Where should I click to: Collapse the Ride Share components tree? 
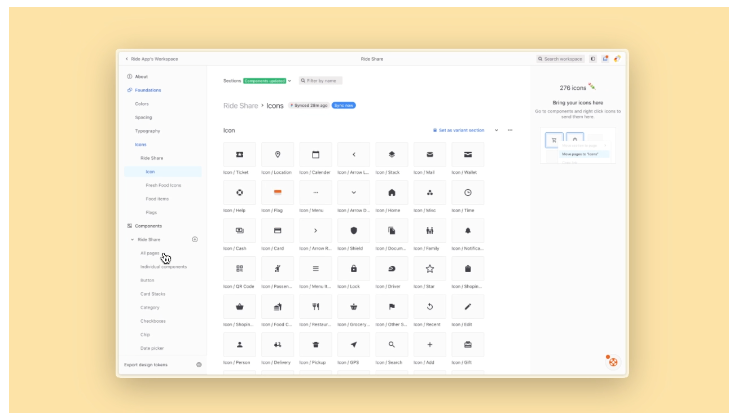coord(132,239)
